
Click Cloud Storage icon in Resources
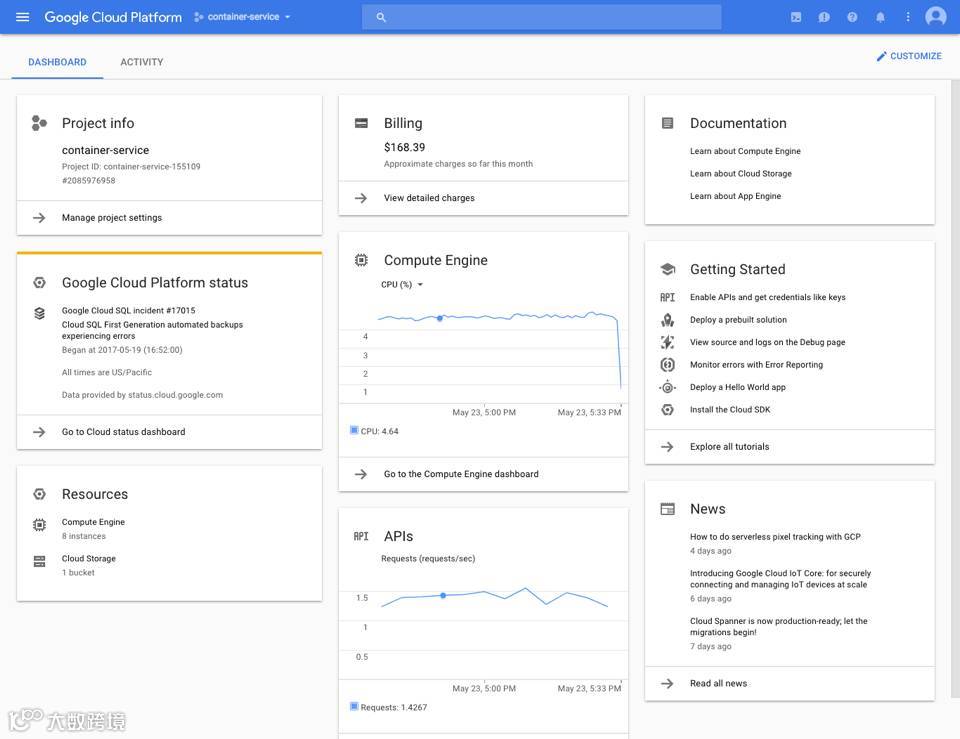(39, 561)
